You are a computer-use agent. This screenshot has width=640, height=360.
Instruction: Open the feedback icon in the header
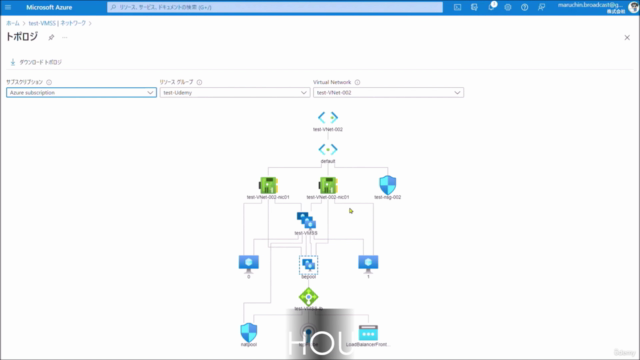coord(541,7)
